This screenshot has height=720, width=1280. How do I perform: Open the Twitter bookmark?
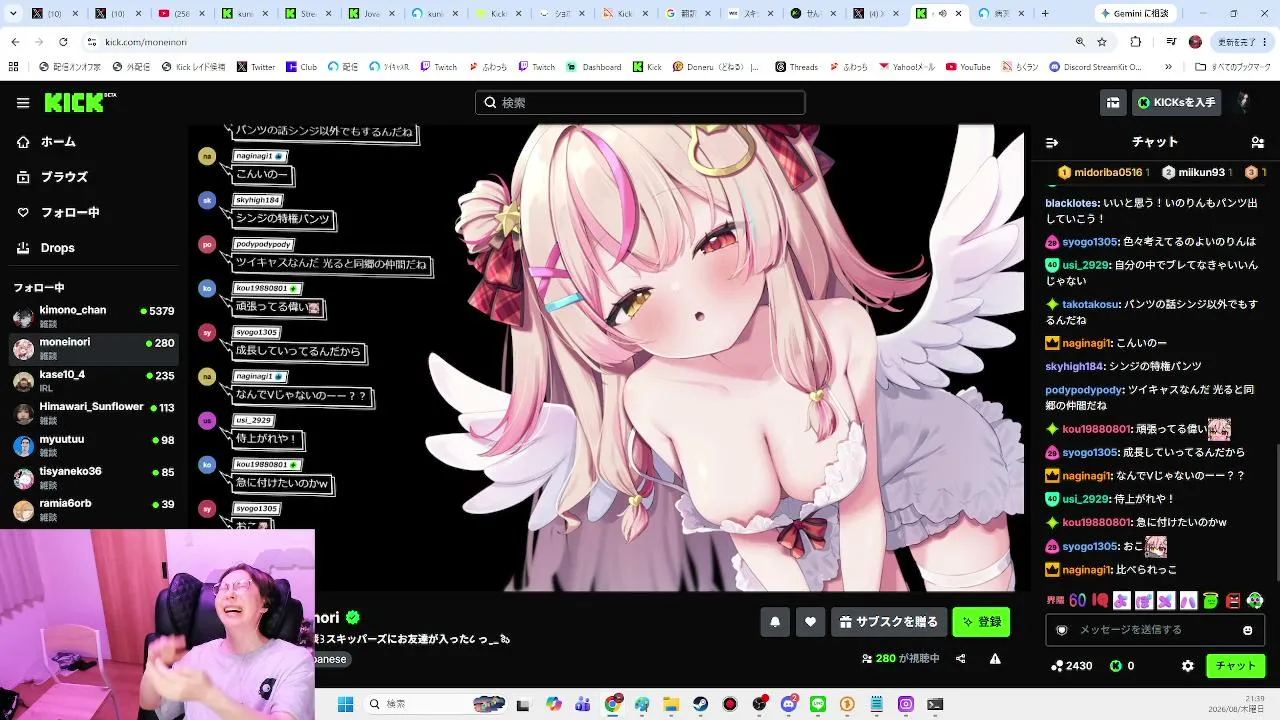pyautogui.click(x=256, y=67)
